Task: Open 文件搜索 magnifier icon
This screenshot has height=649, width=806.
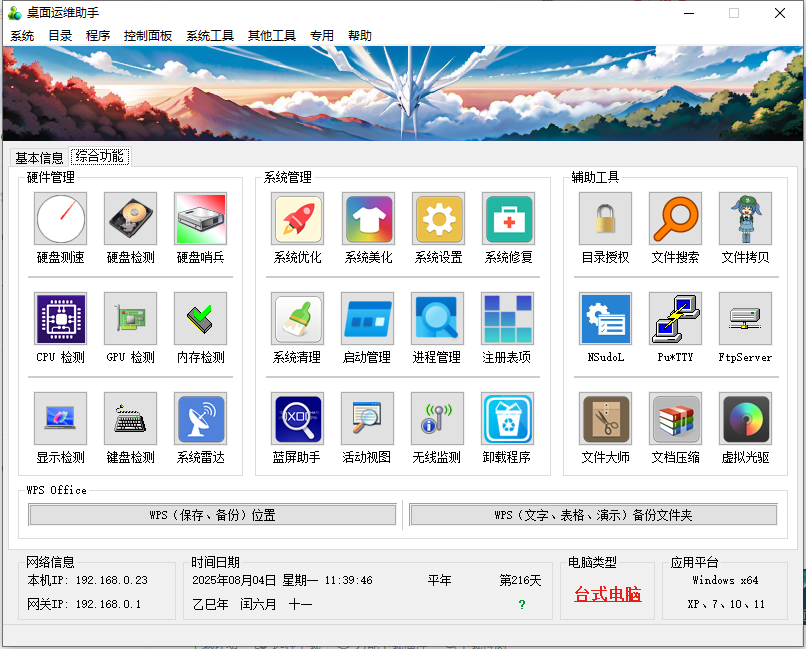Action: [x=675, y=219]
